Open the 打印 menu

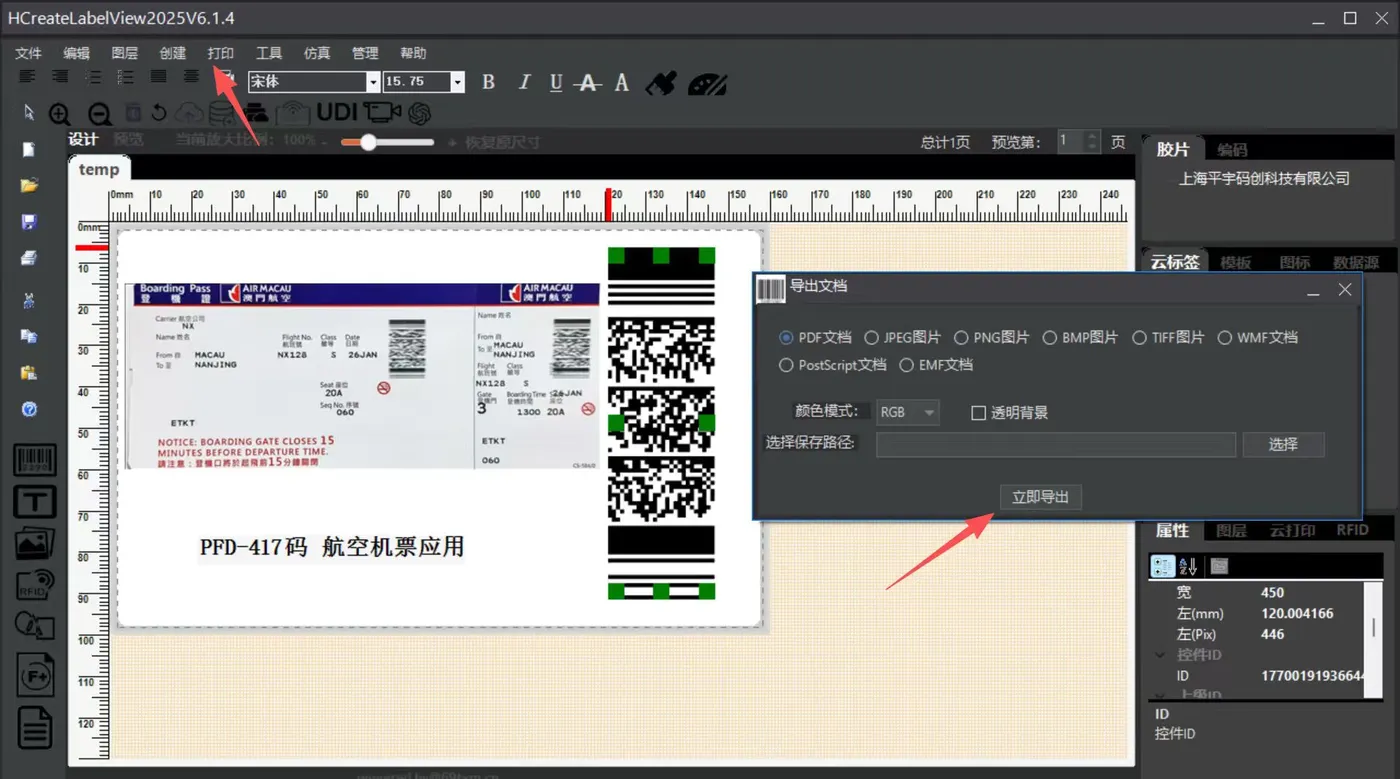click(221, 53)
